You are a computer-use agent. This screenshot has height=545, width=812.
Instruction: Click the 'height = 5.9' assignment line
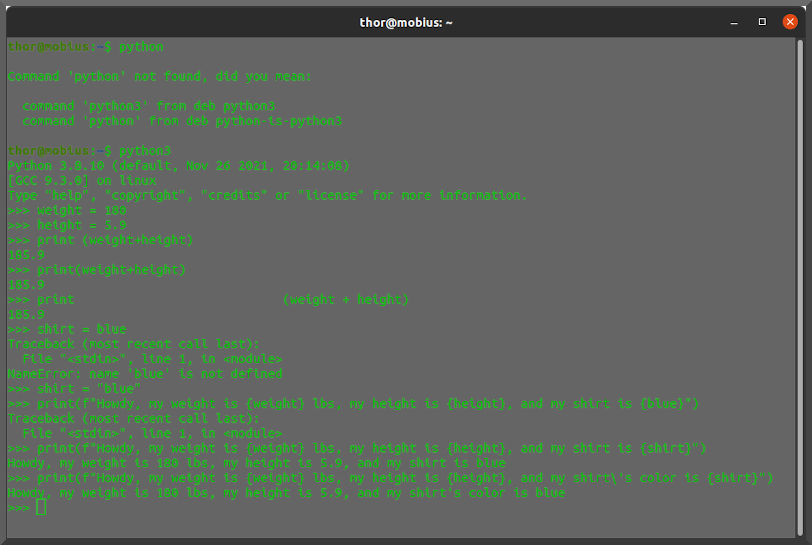81,225
